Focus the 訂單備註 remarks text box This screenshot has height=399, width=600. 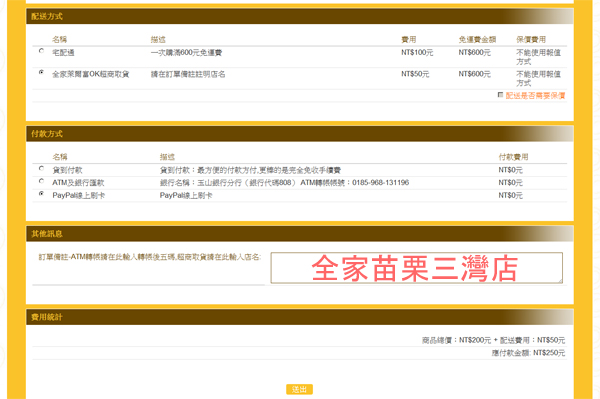click(416, 268)
